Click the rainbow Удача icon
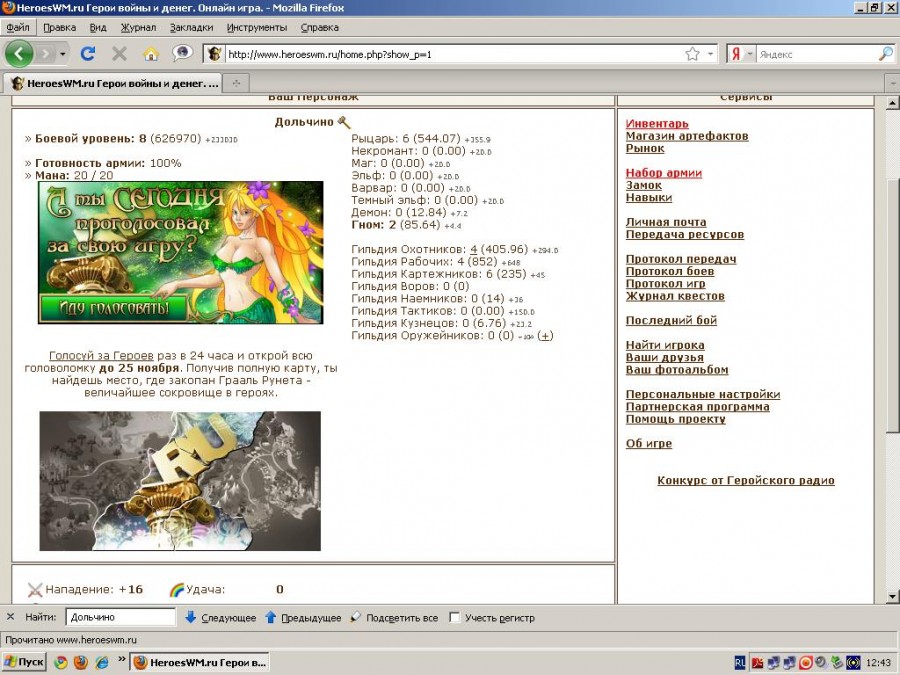The height and width of the screenshot is (675, 900). point(177,589)
